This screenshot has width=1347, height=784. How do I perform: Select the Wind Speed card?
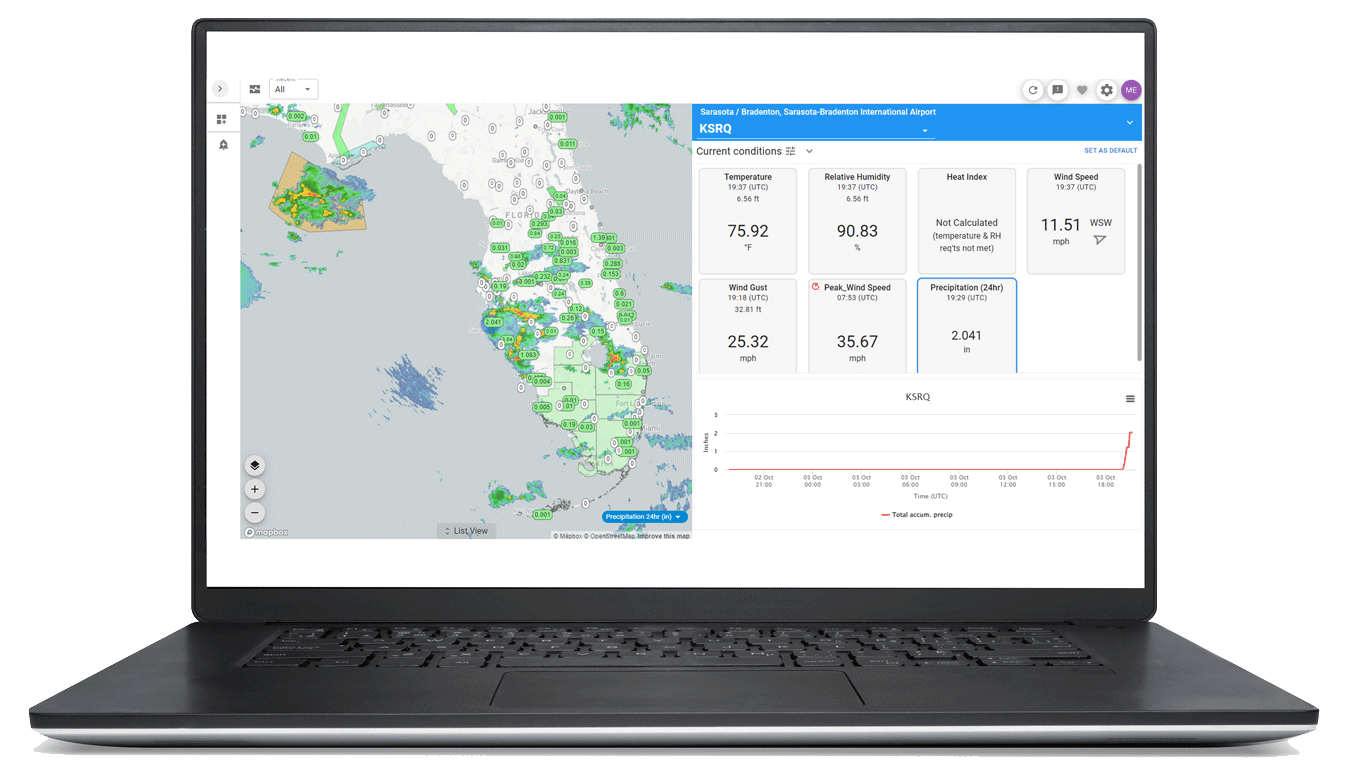click(x=1076, y=221)
